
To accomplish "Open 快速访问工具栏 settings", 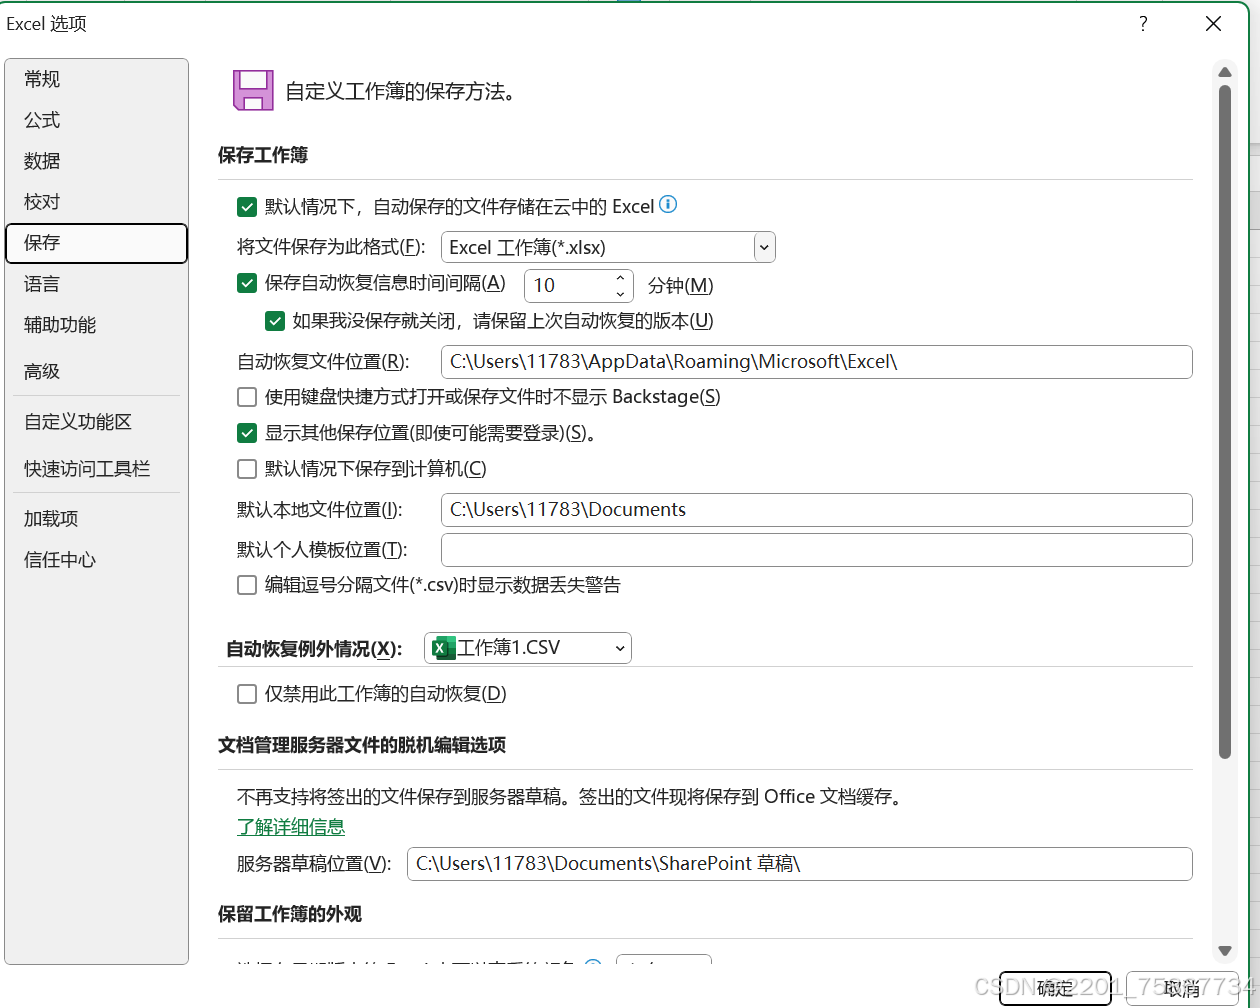I will (x=96, y=468).
